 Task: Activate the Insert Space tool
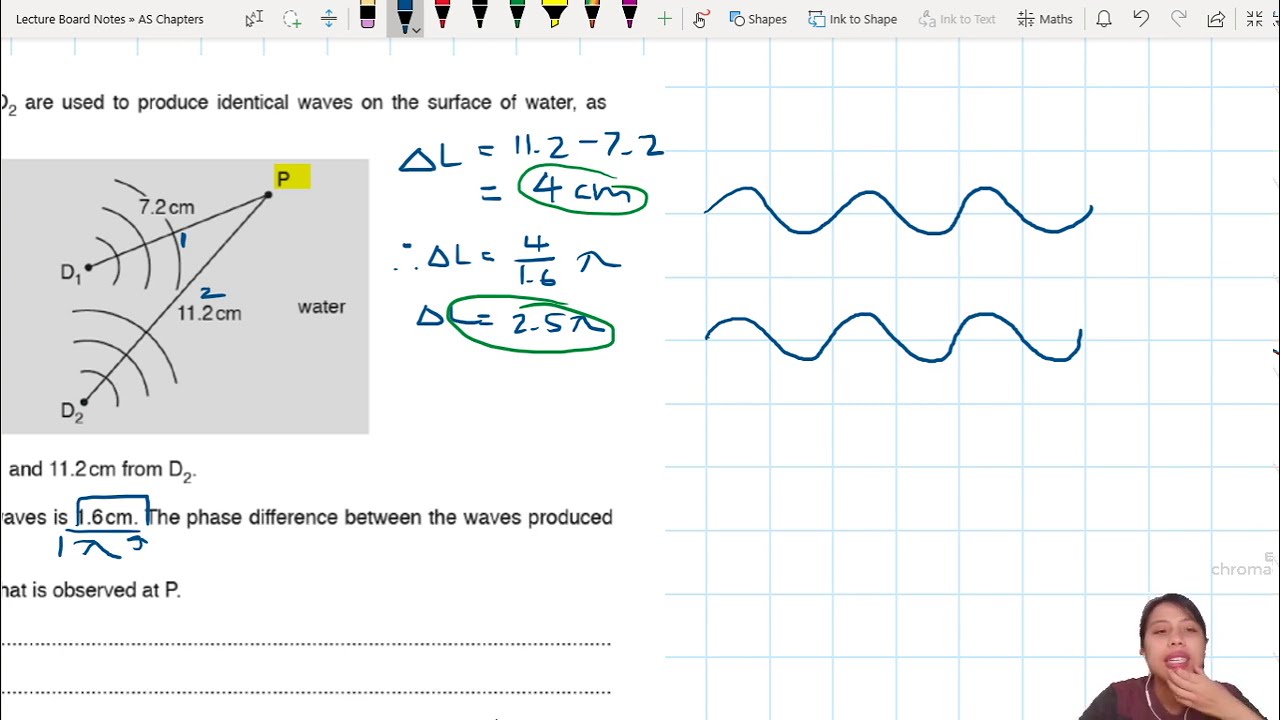click(x=328, y=18)
